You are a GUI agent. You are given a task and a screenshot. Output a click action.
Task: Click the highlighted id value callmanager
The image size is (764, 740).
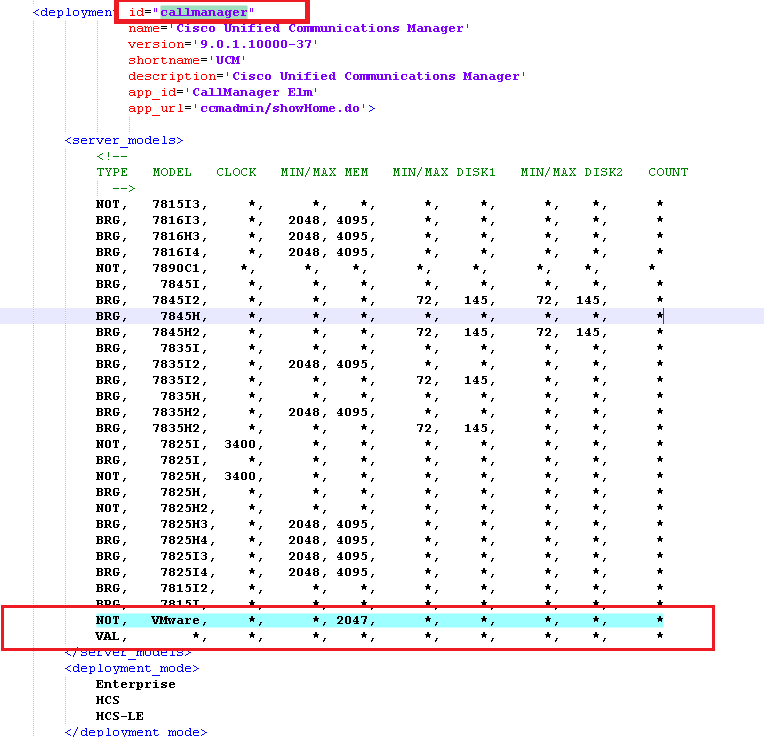click(x=204, y=12)
